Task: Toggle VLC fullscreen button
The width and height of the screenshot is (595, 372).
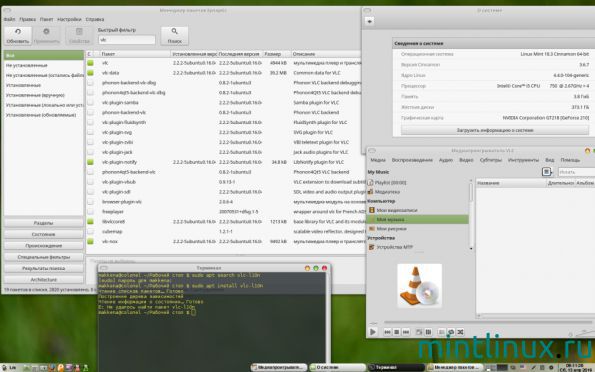Action: click(419, 332)
